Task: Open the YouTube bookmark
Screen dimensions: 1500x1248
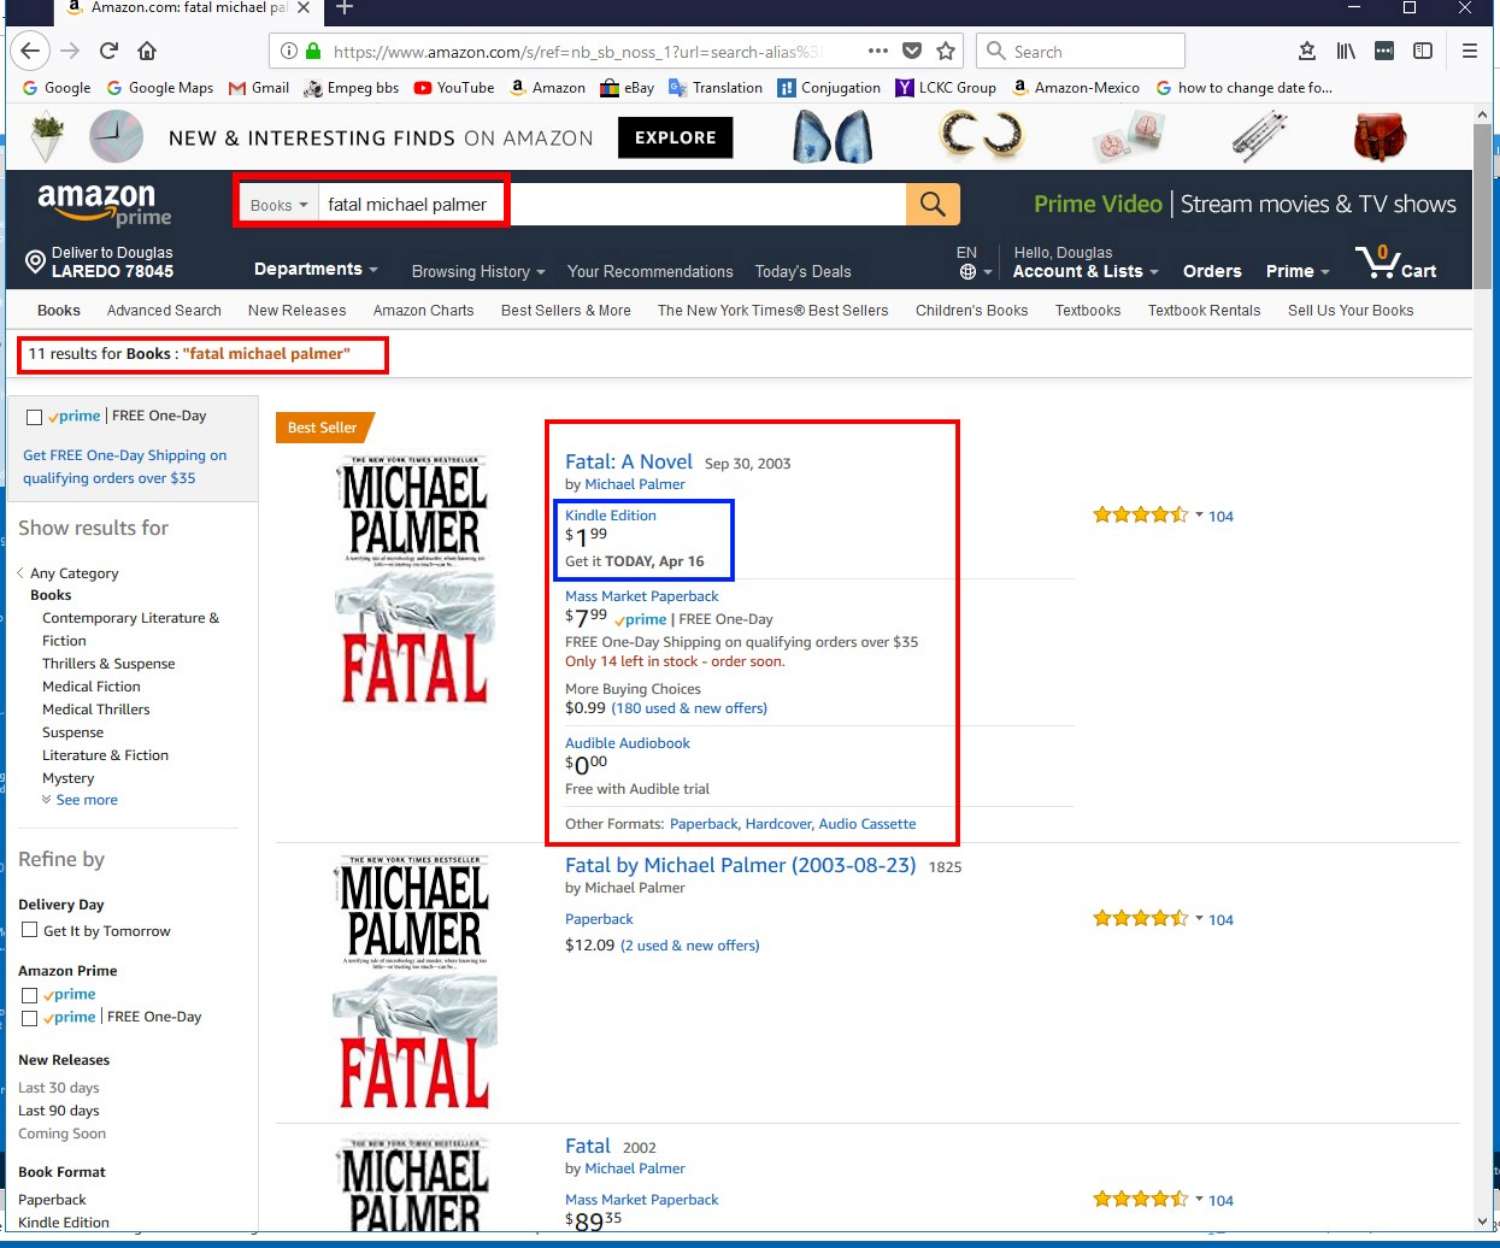Action: (454, 88)
